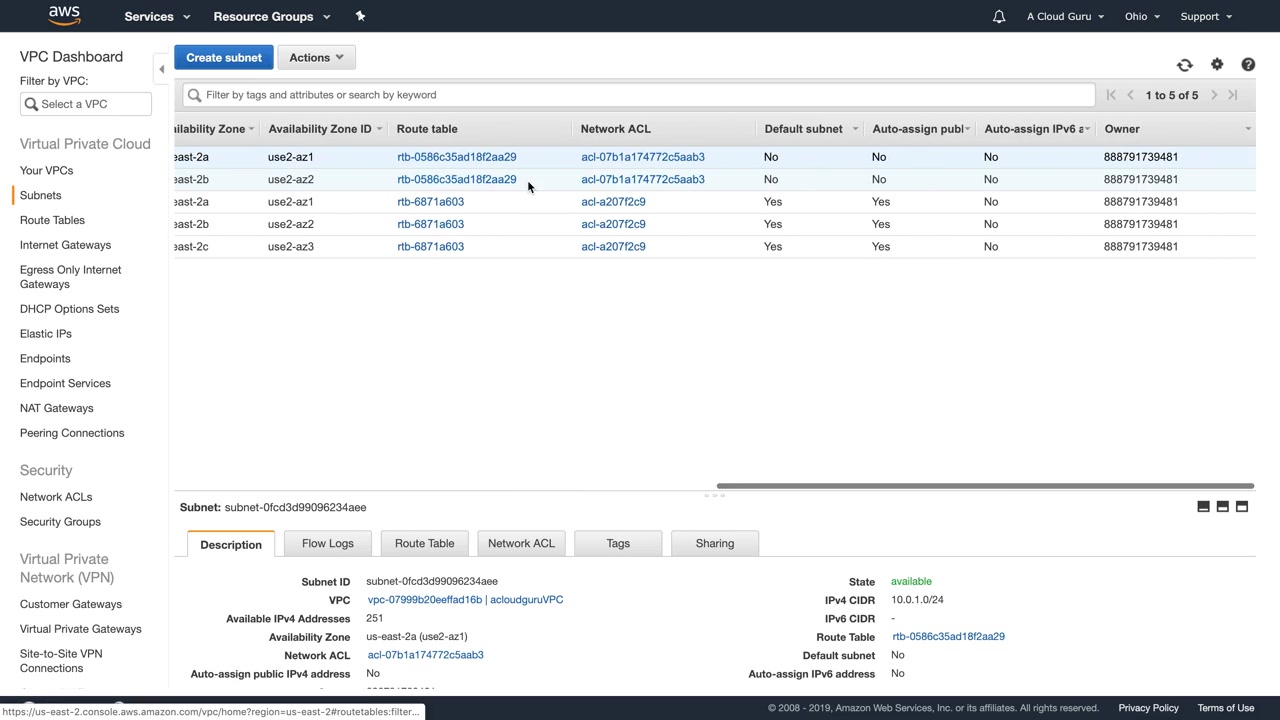
Task: Open the help question mark icon
Action: tap(1248, 65)
